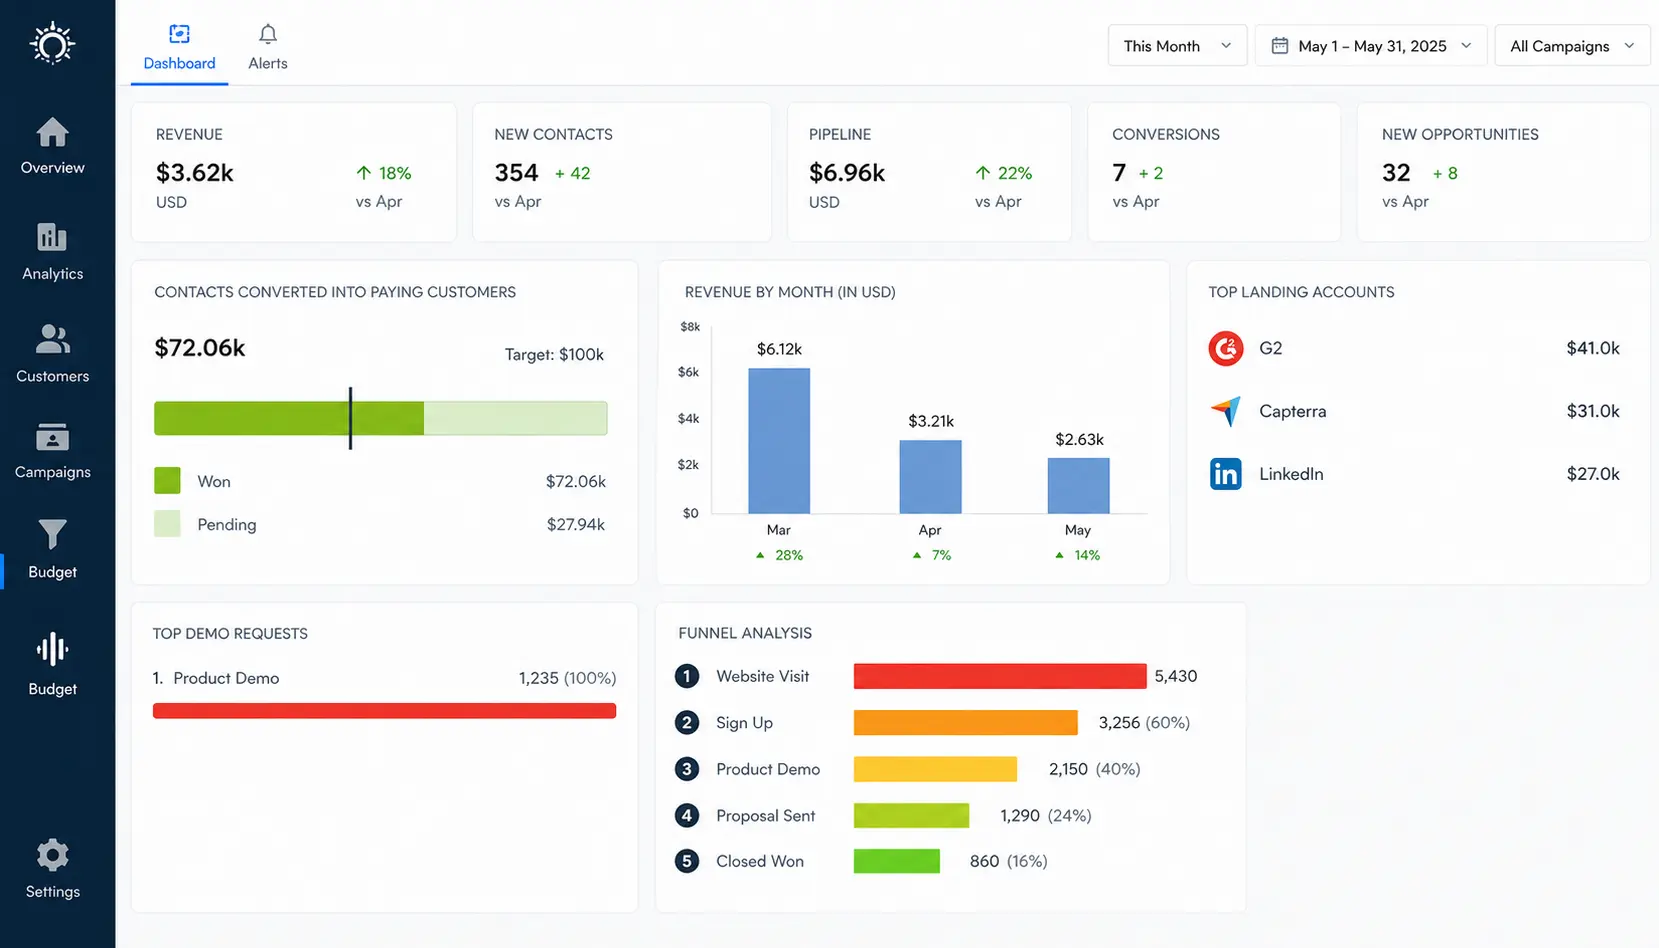Click the May $2.63k revenue bar
Image resolution: width=1659 pixels, height=948 pixels.
[x=1078, y=486]
